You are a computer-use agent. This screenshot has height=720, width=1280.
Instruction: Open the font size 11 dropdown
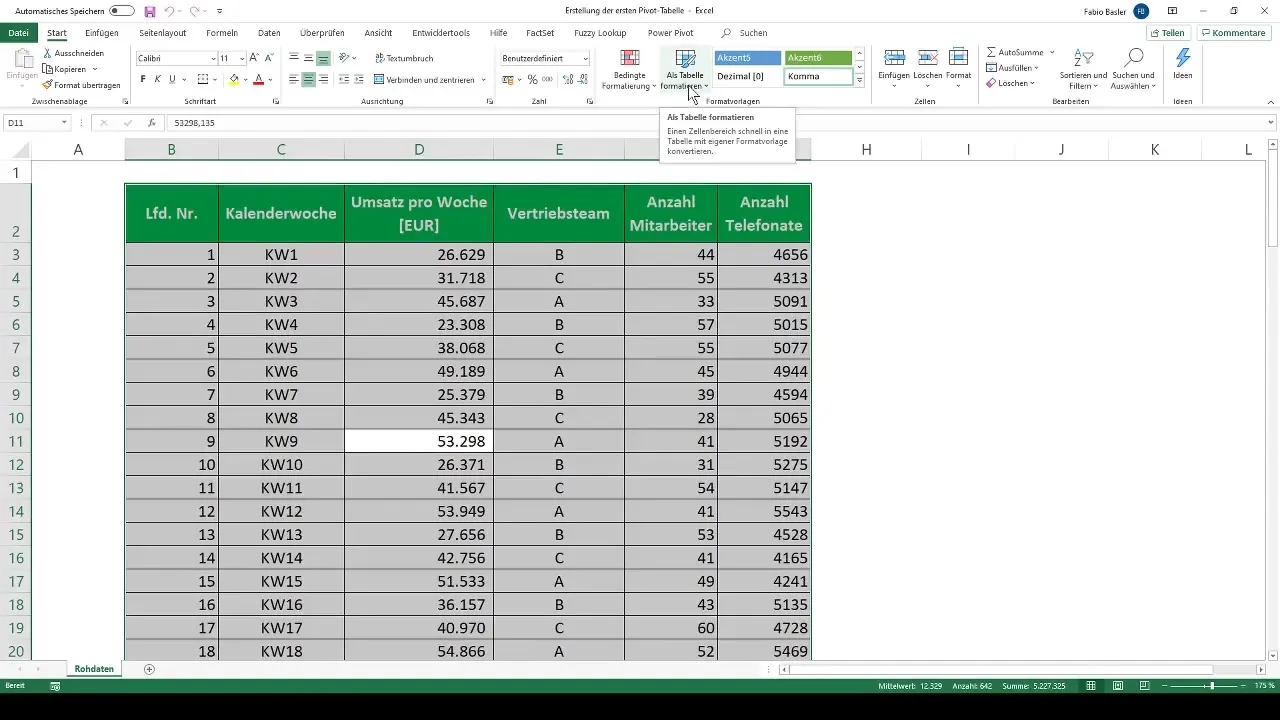tap(242, 59)
